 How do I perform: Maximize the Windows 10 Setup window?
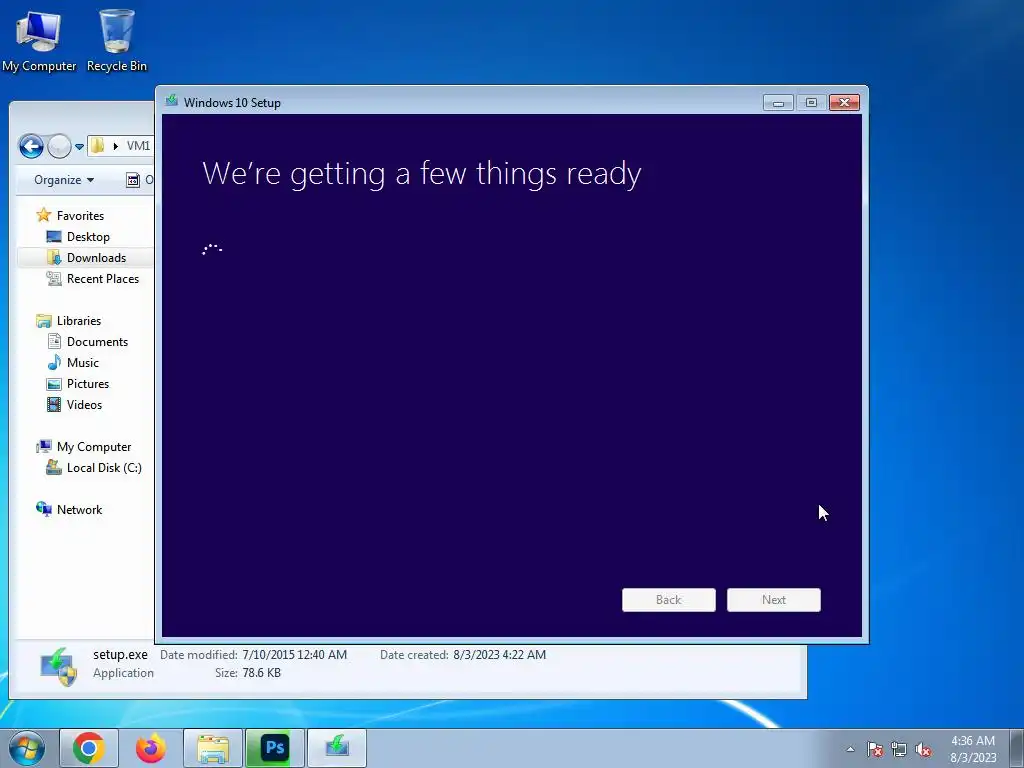811,103
